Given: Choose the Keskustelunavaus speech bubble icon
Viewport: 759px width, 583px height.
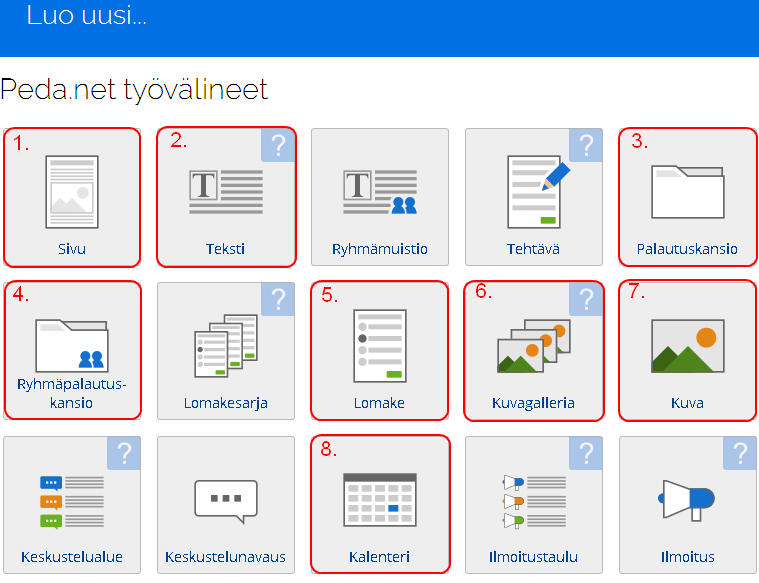Looking at the screenshot, I should [x=226, y=502].
